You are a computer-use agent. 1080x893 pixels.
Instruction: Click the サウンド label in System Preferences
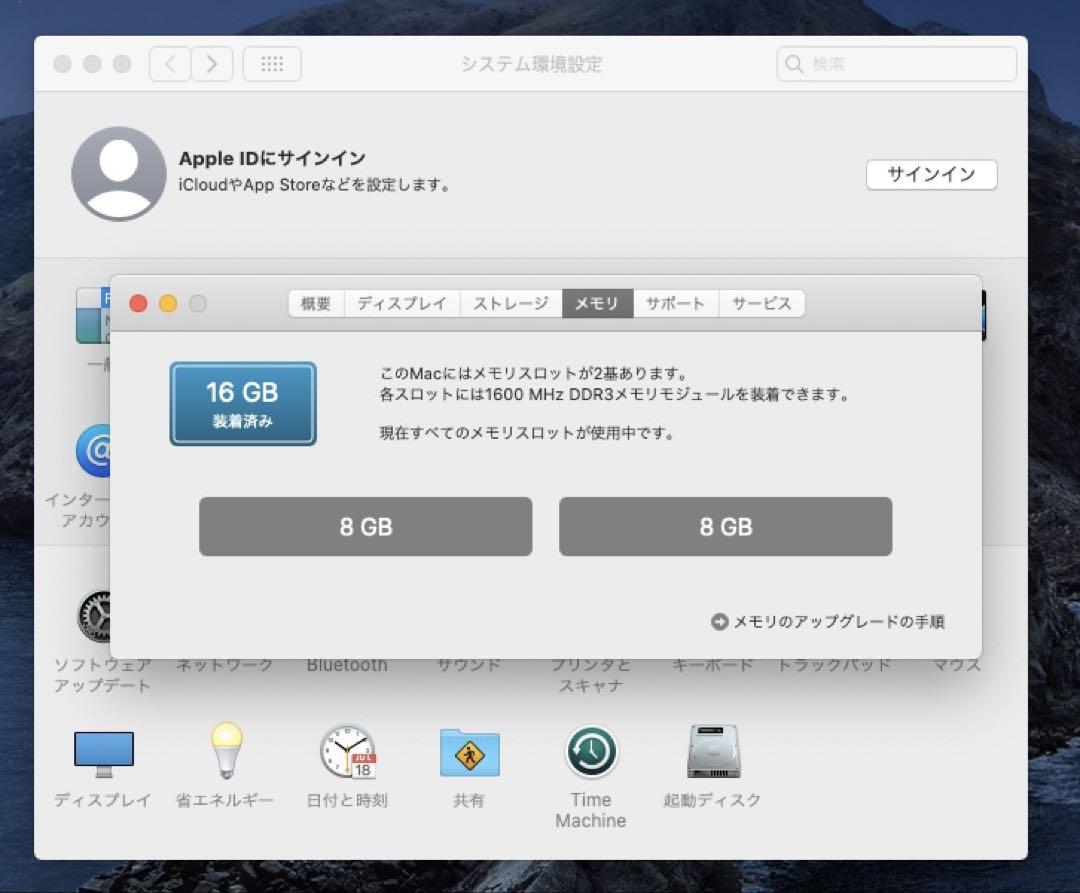[x=469, y=665]
